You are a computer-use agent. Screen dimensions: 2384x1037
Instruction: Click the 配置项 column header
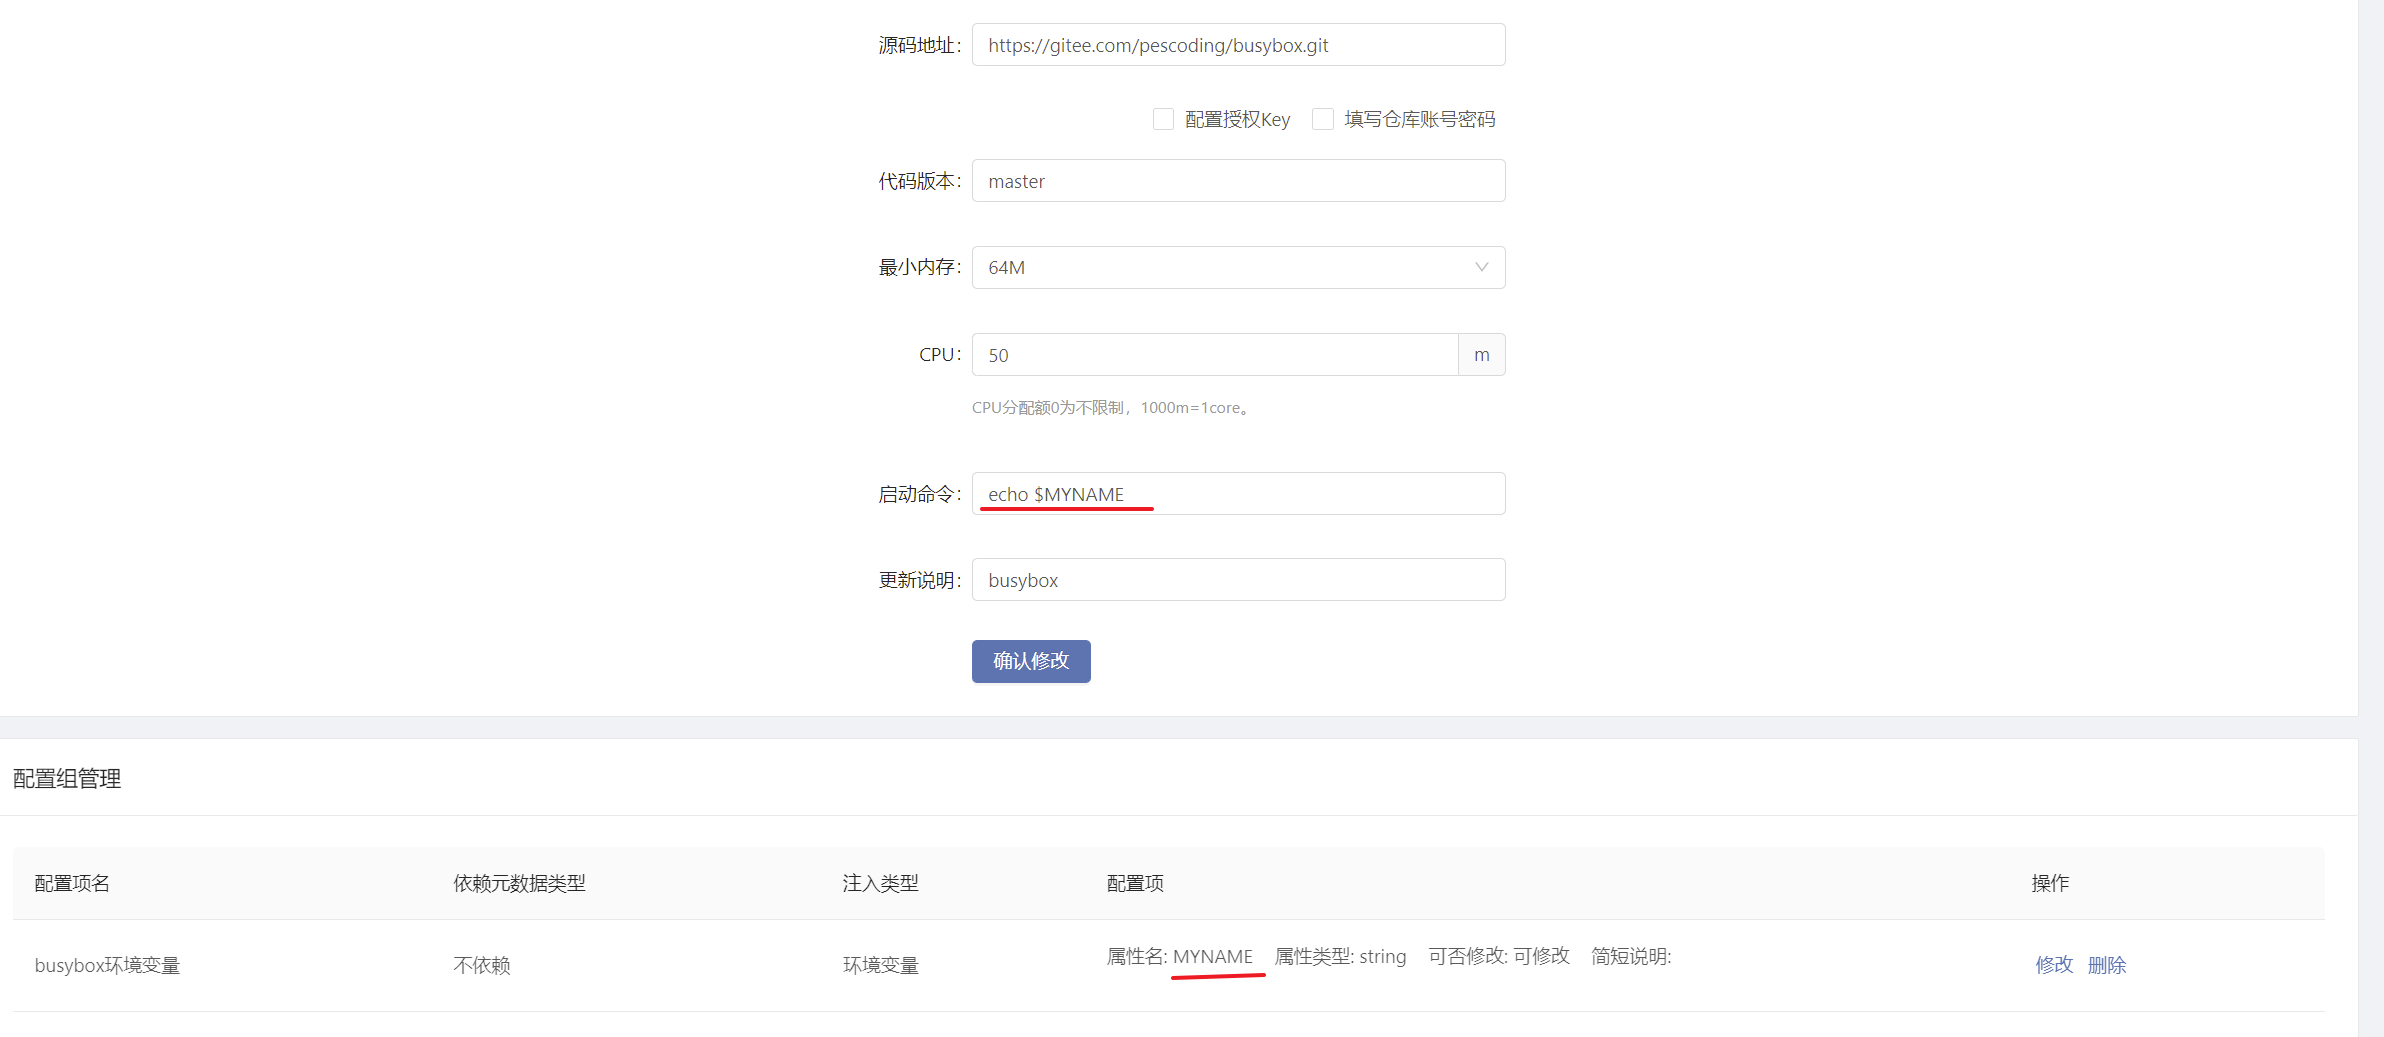click(x=1135, y=883)
